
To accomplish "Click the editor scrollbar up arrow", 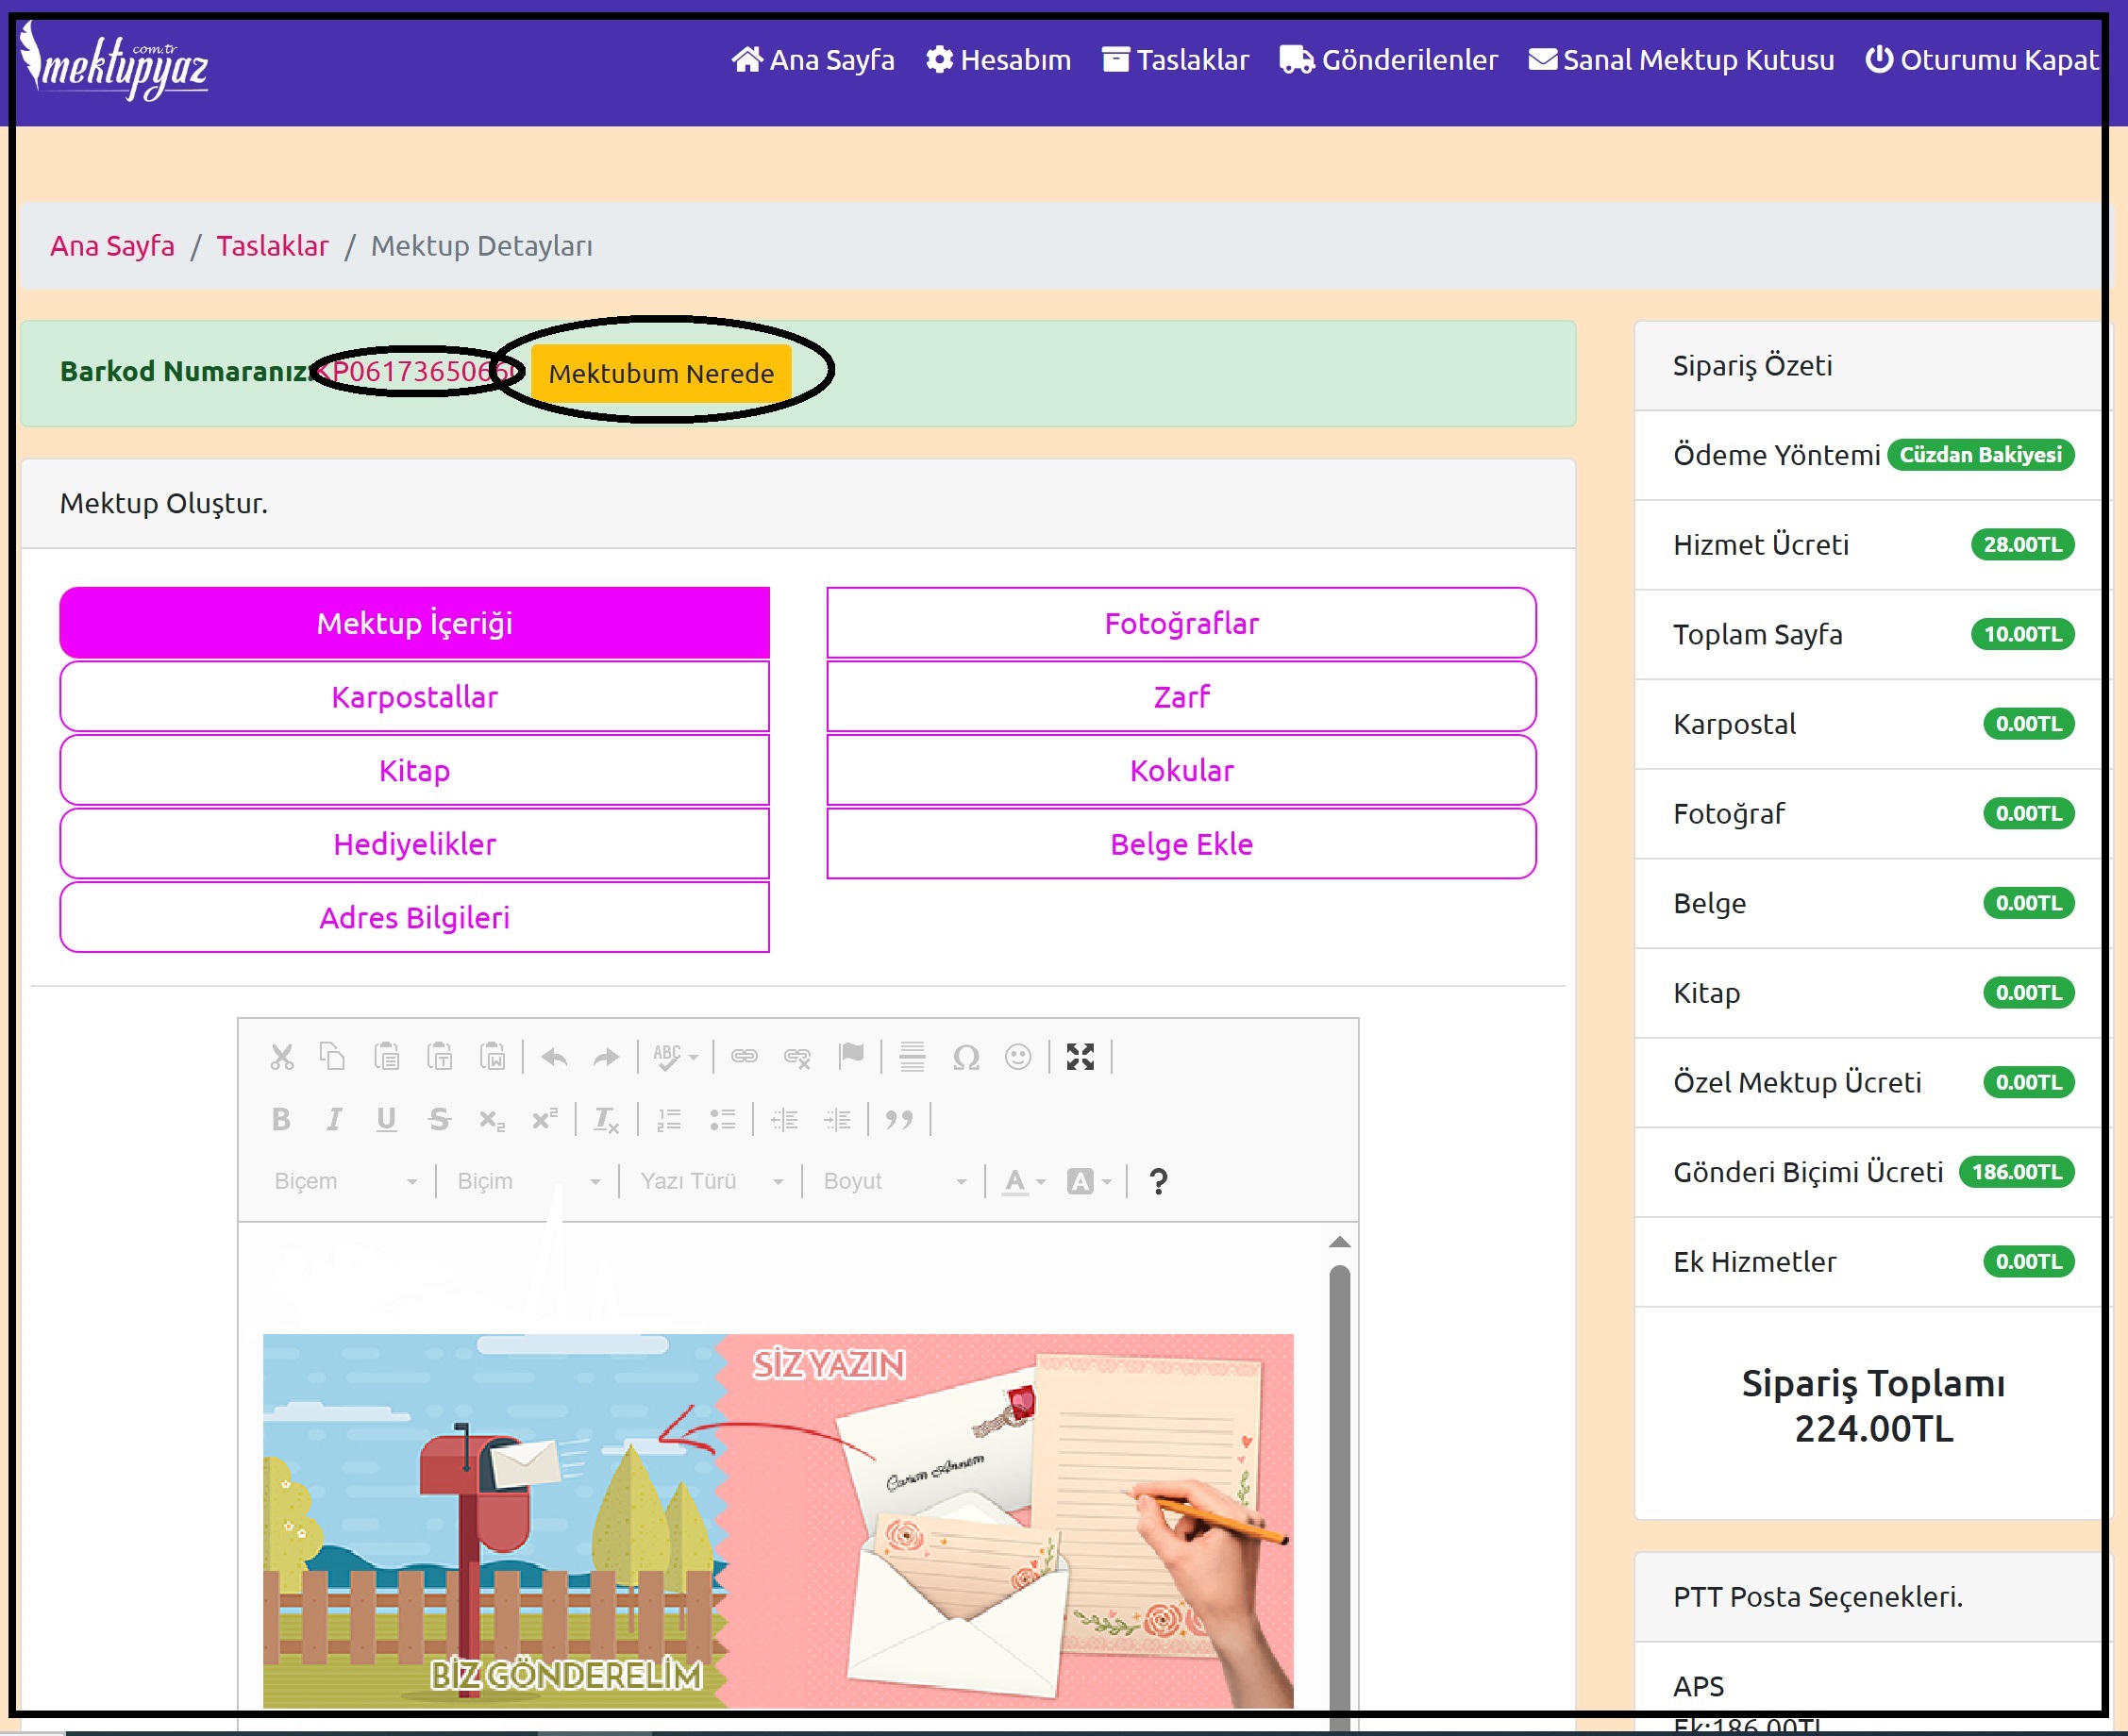I will tap(1339, 1243).
